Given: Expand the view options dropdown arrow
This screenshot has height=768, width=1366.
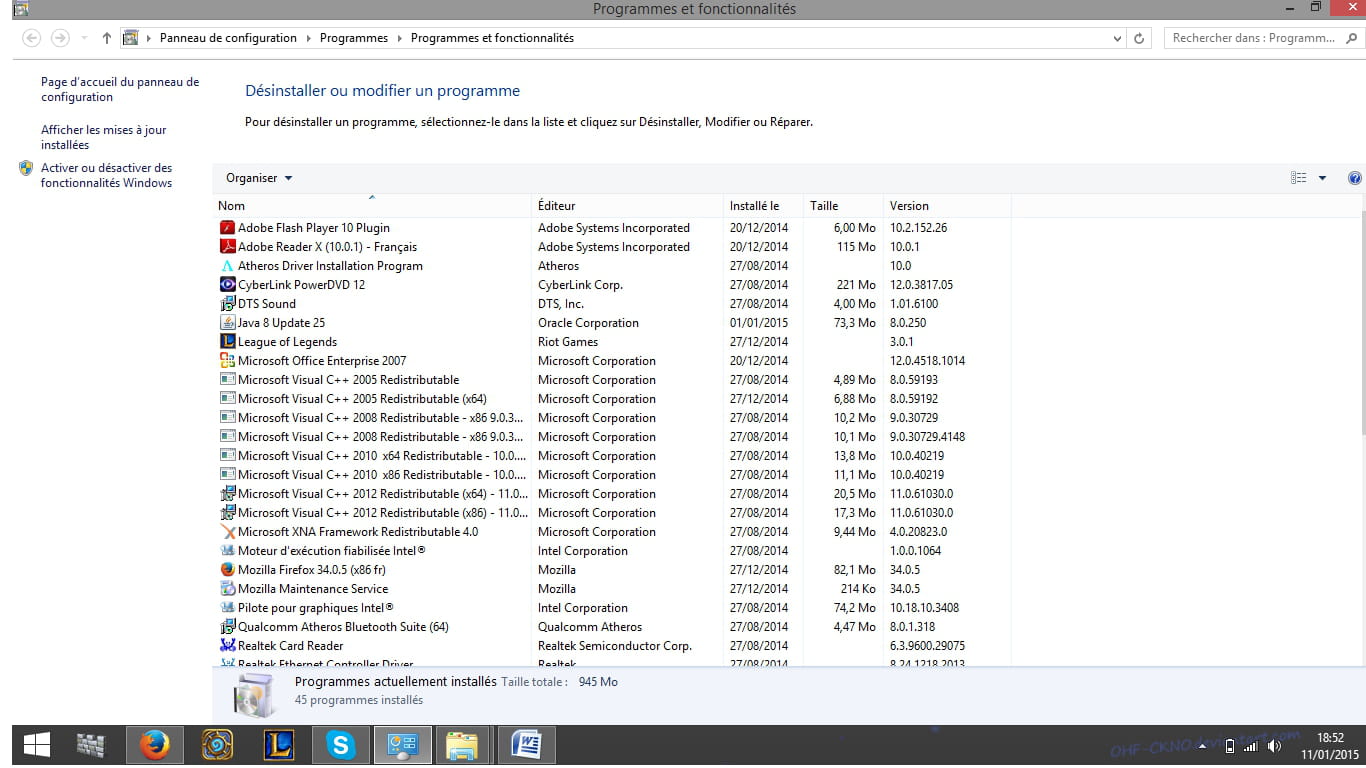Looking at the screenshot, I should point(1322,178).
